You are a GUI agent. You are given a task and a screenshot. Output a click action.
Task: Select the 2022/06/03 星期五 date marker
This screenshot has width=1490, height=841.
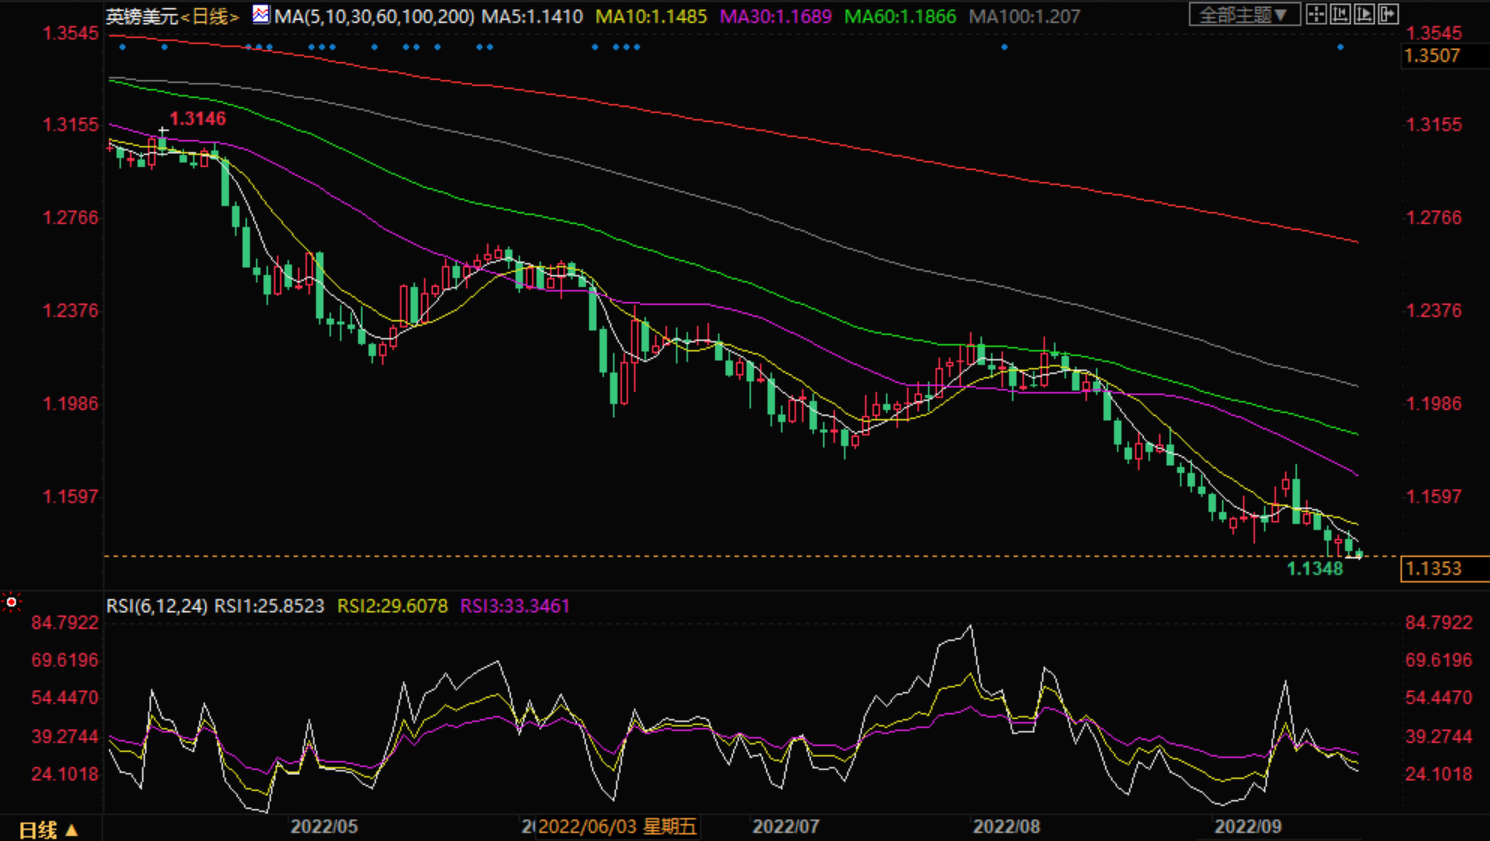pos(617,827)
